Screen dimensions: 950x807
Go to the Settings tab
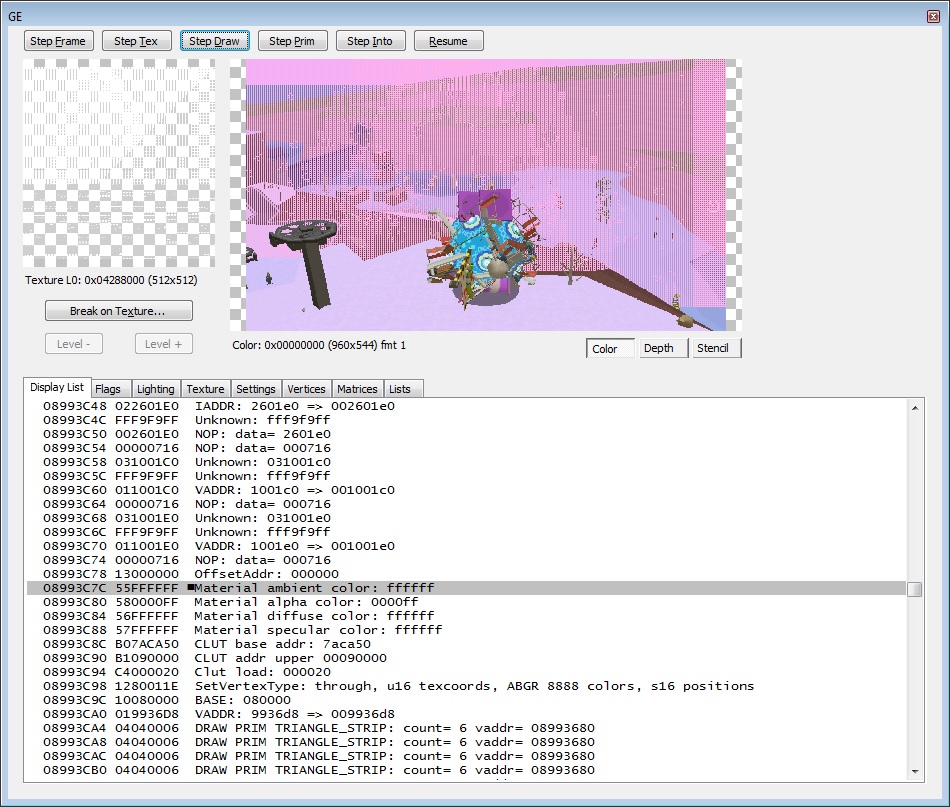point(256,389)
